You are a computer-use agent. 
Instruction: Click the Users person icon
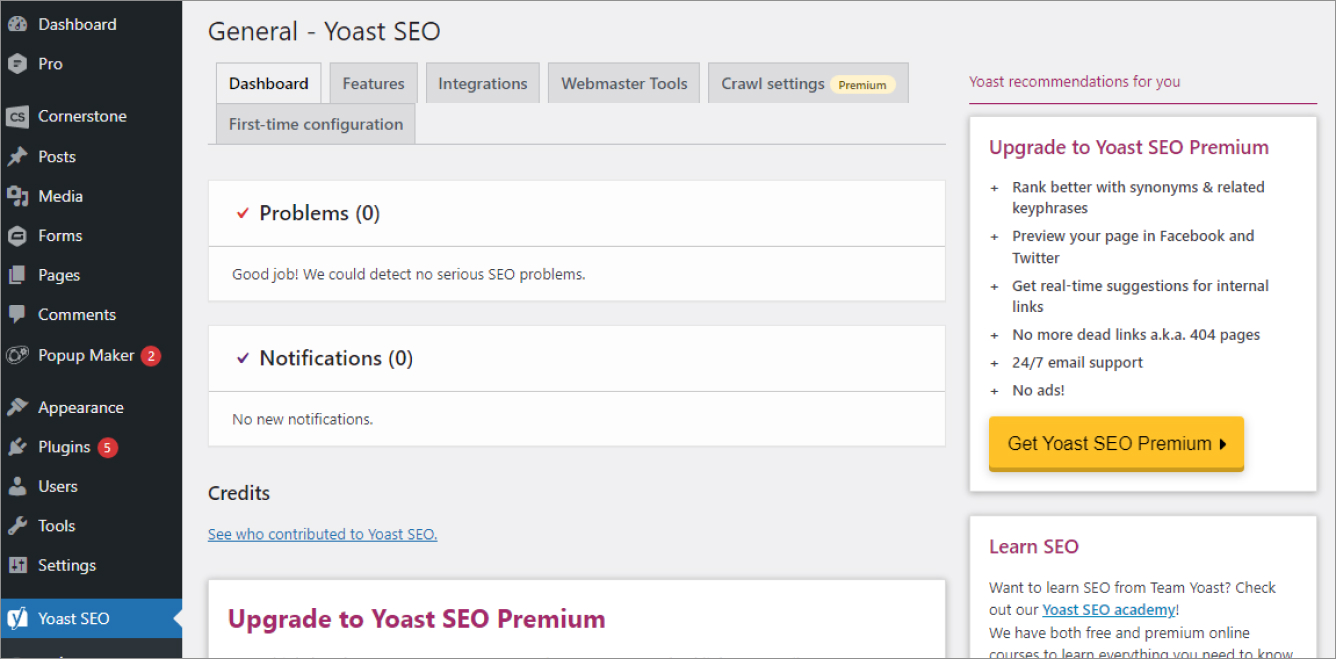pos(17,486)
